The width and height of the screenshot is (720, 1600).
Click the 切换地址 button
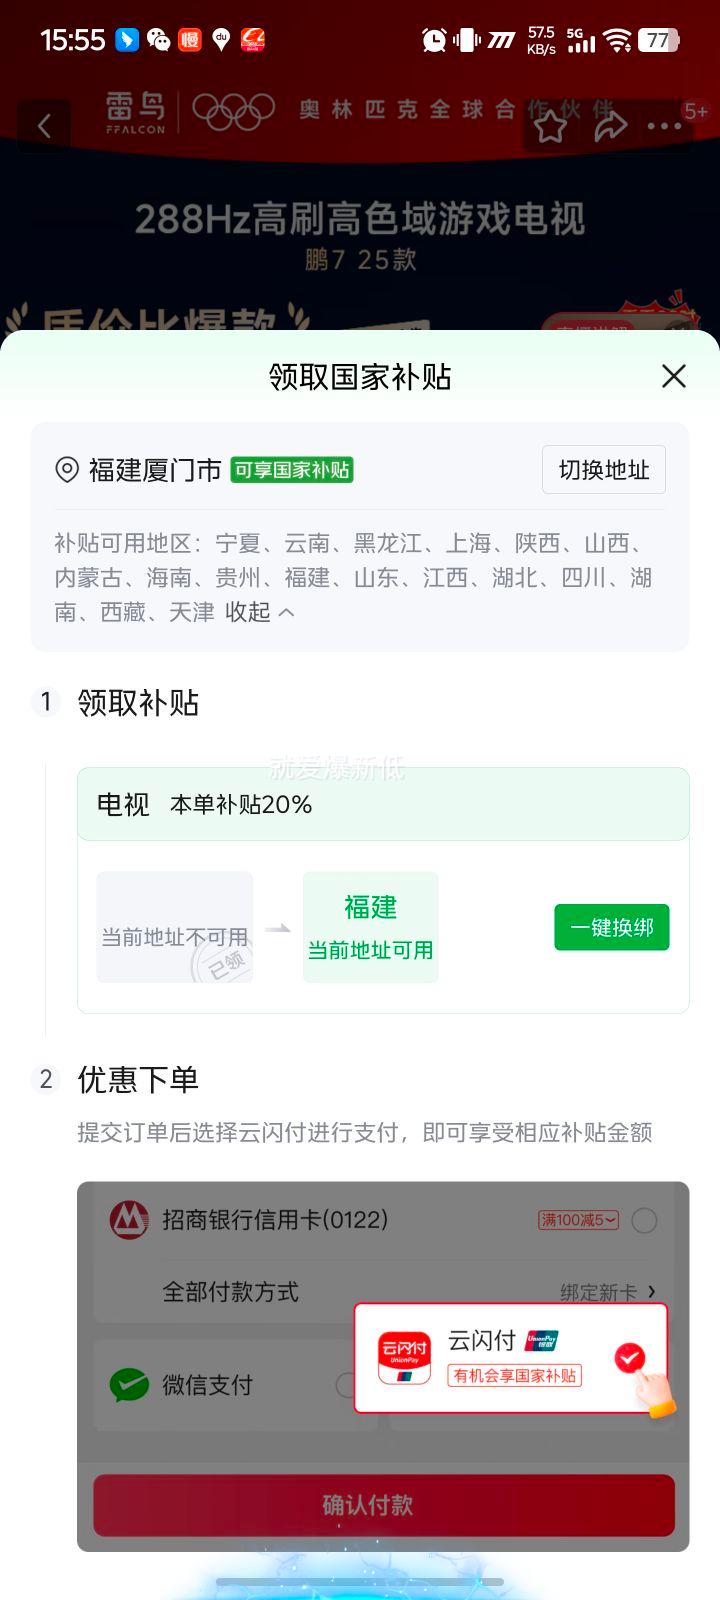point(604,470)
